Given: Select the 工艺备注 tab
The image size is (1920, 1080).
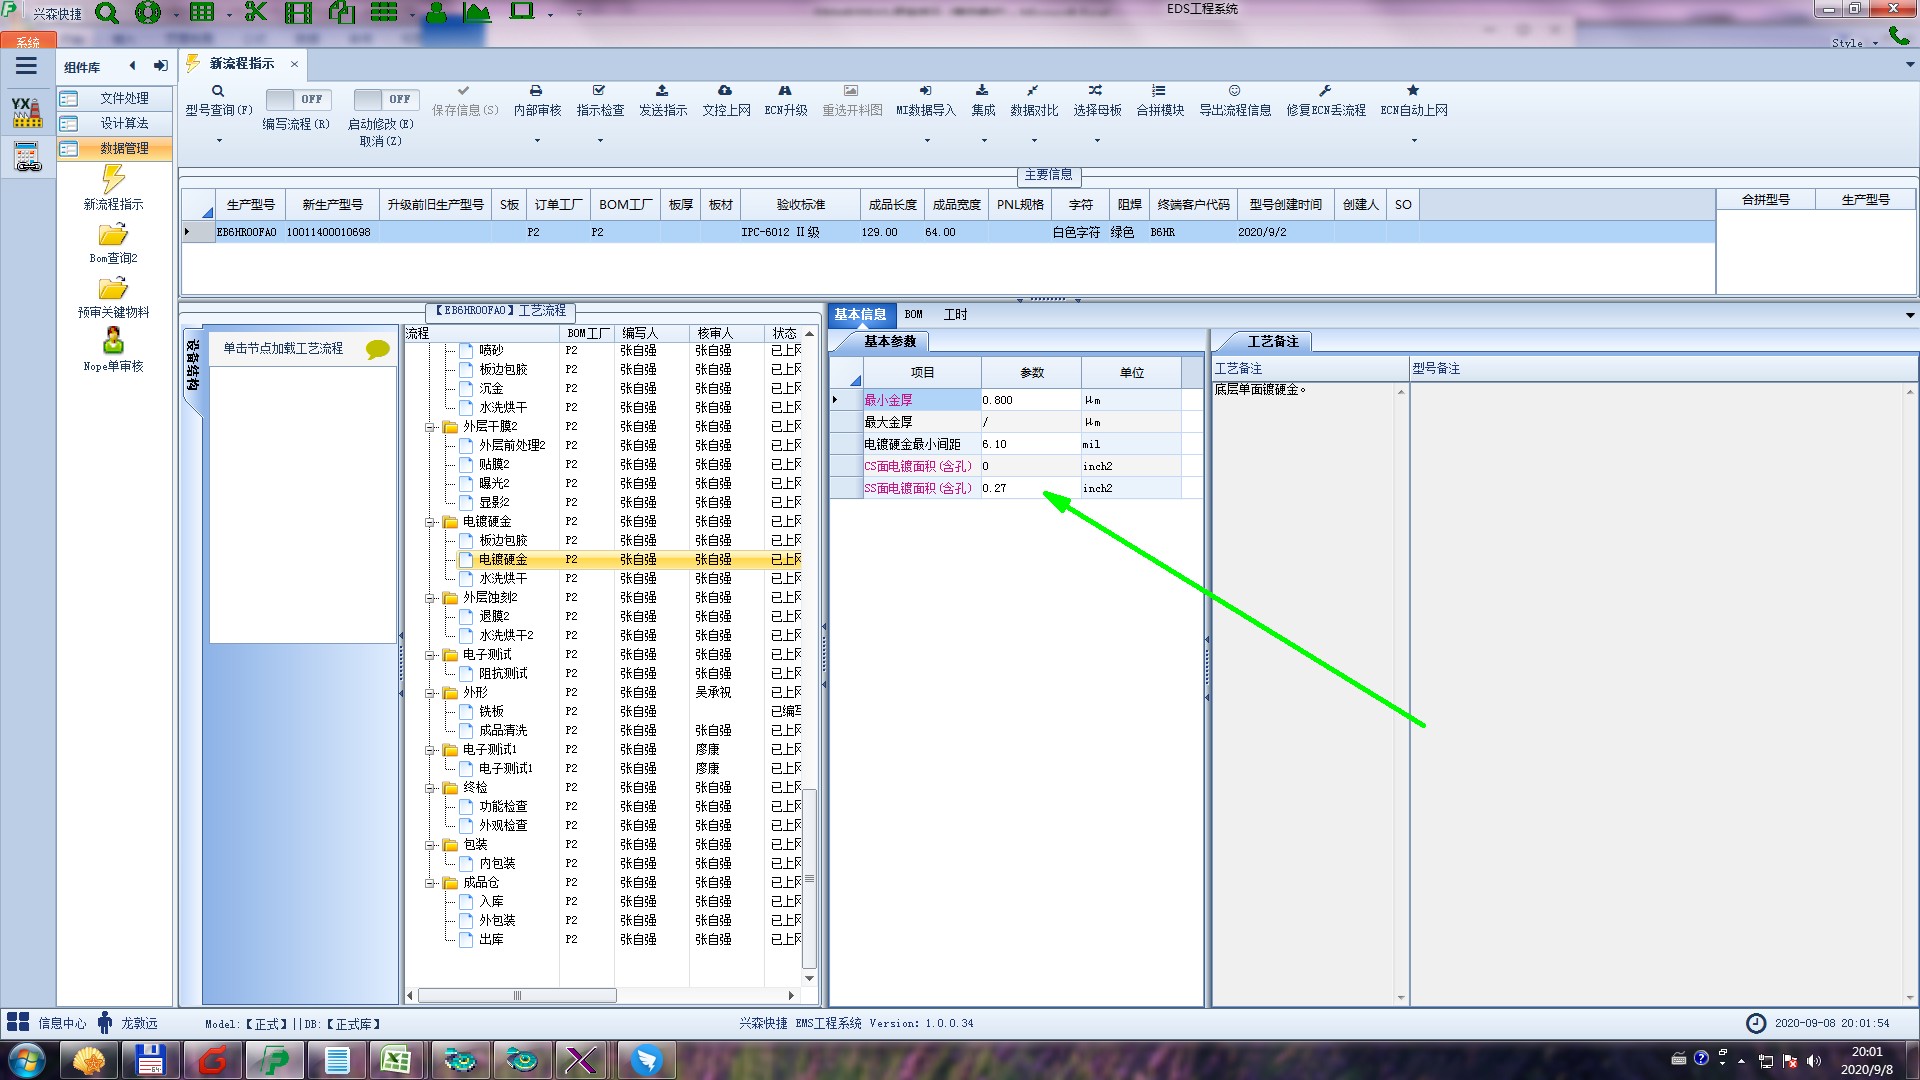Looking at the screenshot, I should (1272, 342).
